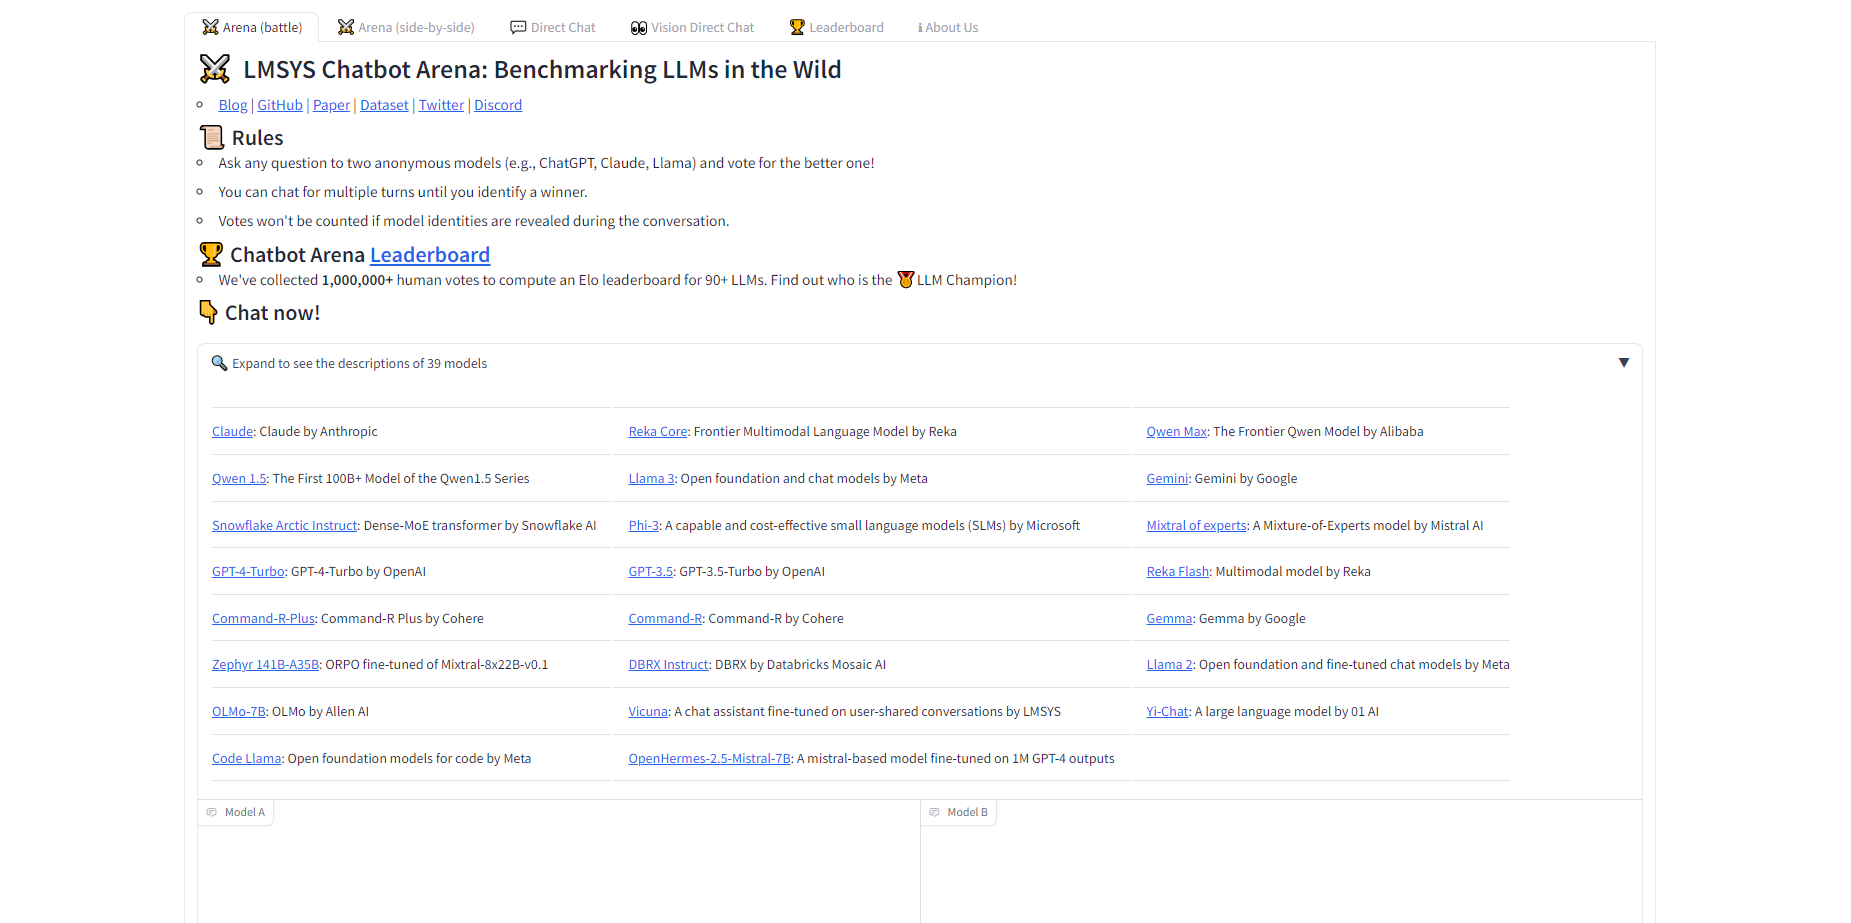Open the Leaderboard tab
The image size is (1851, 923).
[836, 27]
